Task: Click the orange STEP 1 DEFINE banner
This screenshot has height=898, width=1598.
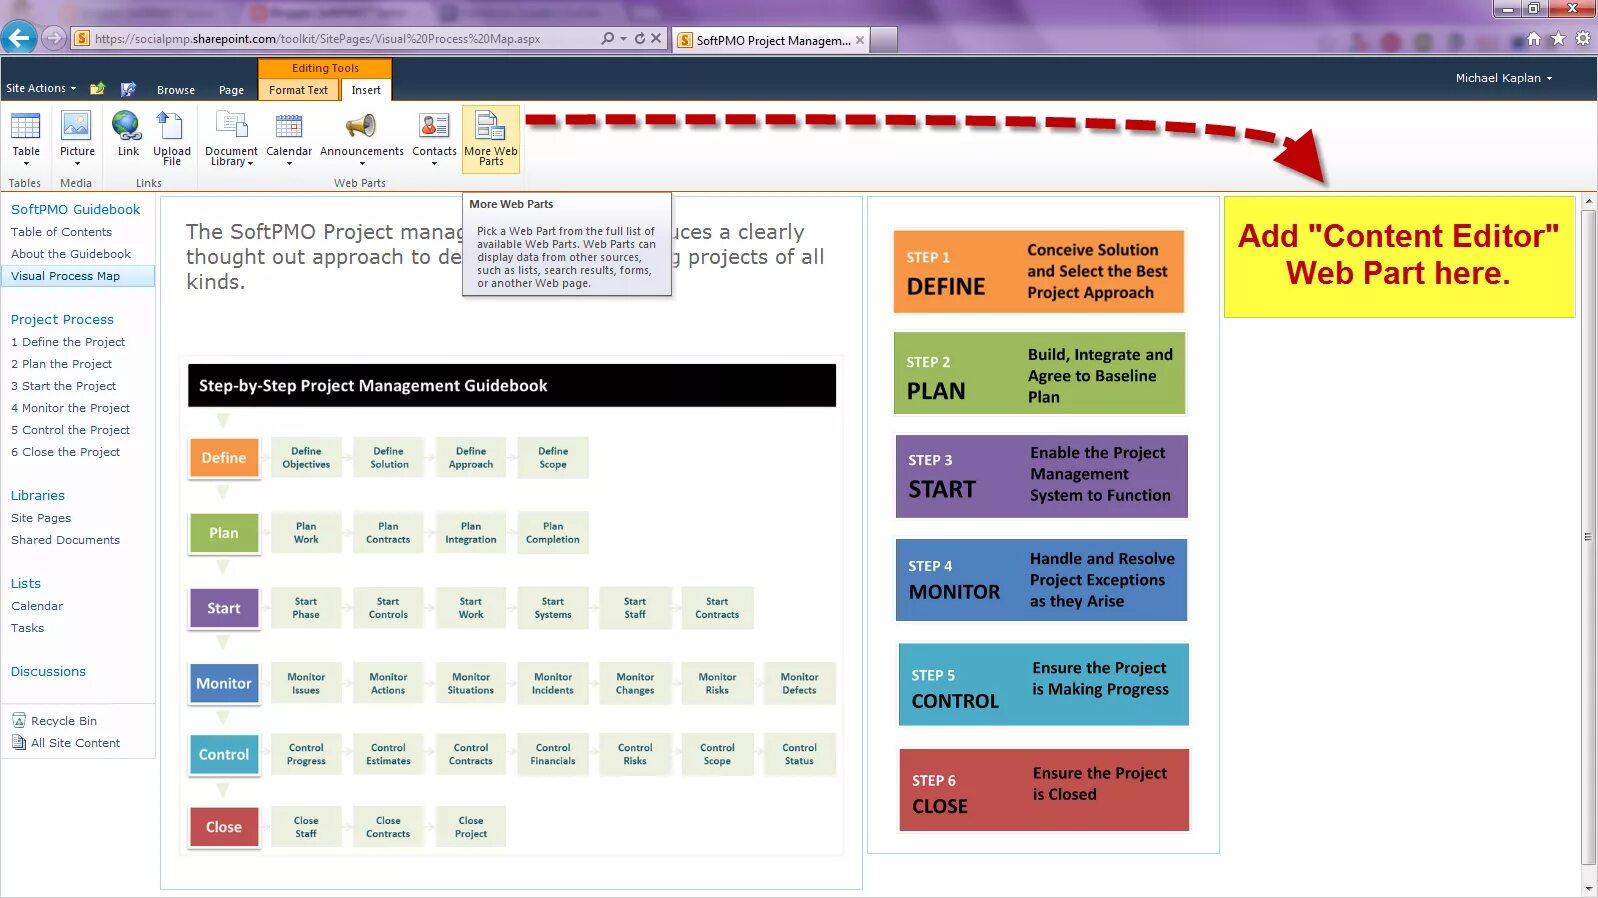Action: (1039, 272)
